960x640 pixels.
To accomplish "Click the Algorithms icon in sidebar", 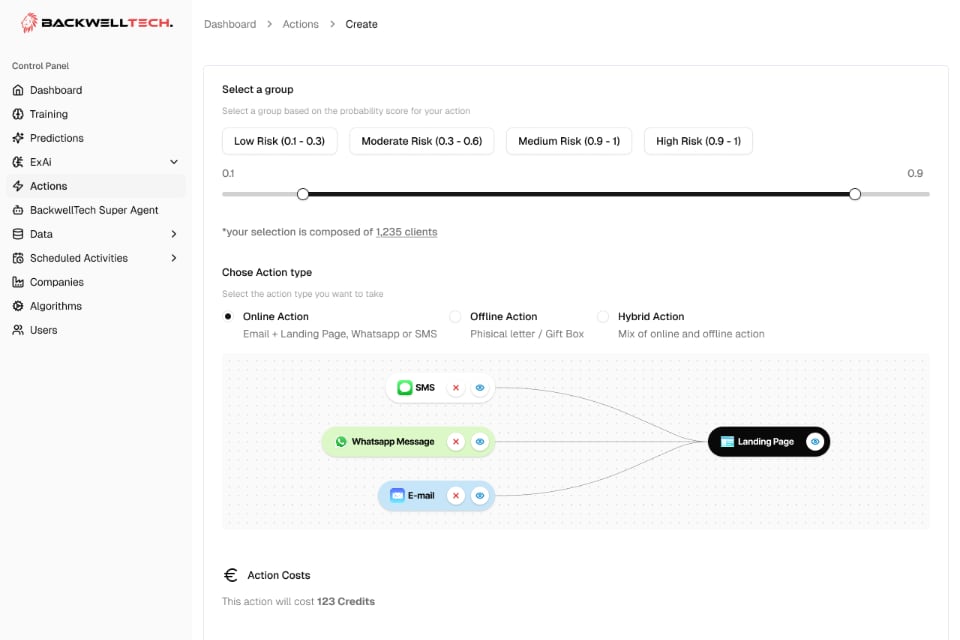I will [x=18, y=306].
